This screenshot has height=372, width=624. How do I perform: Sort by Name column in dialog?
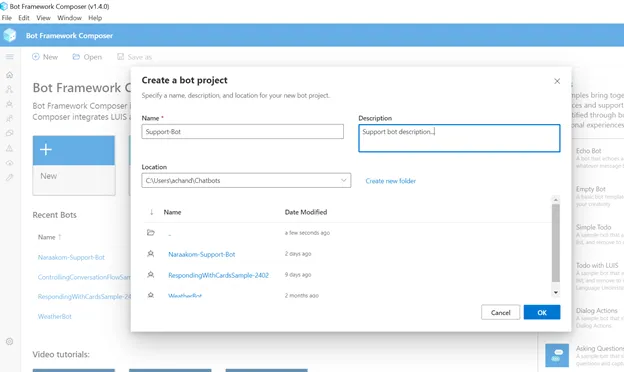(172, 212)
